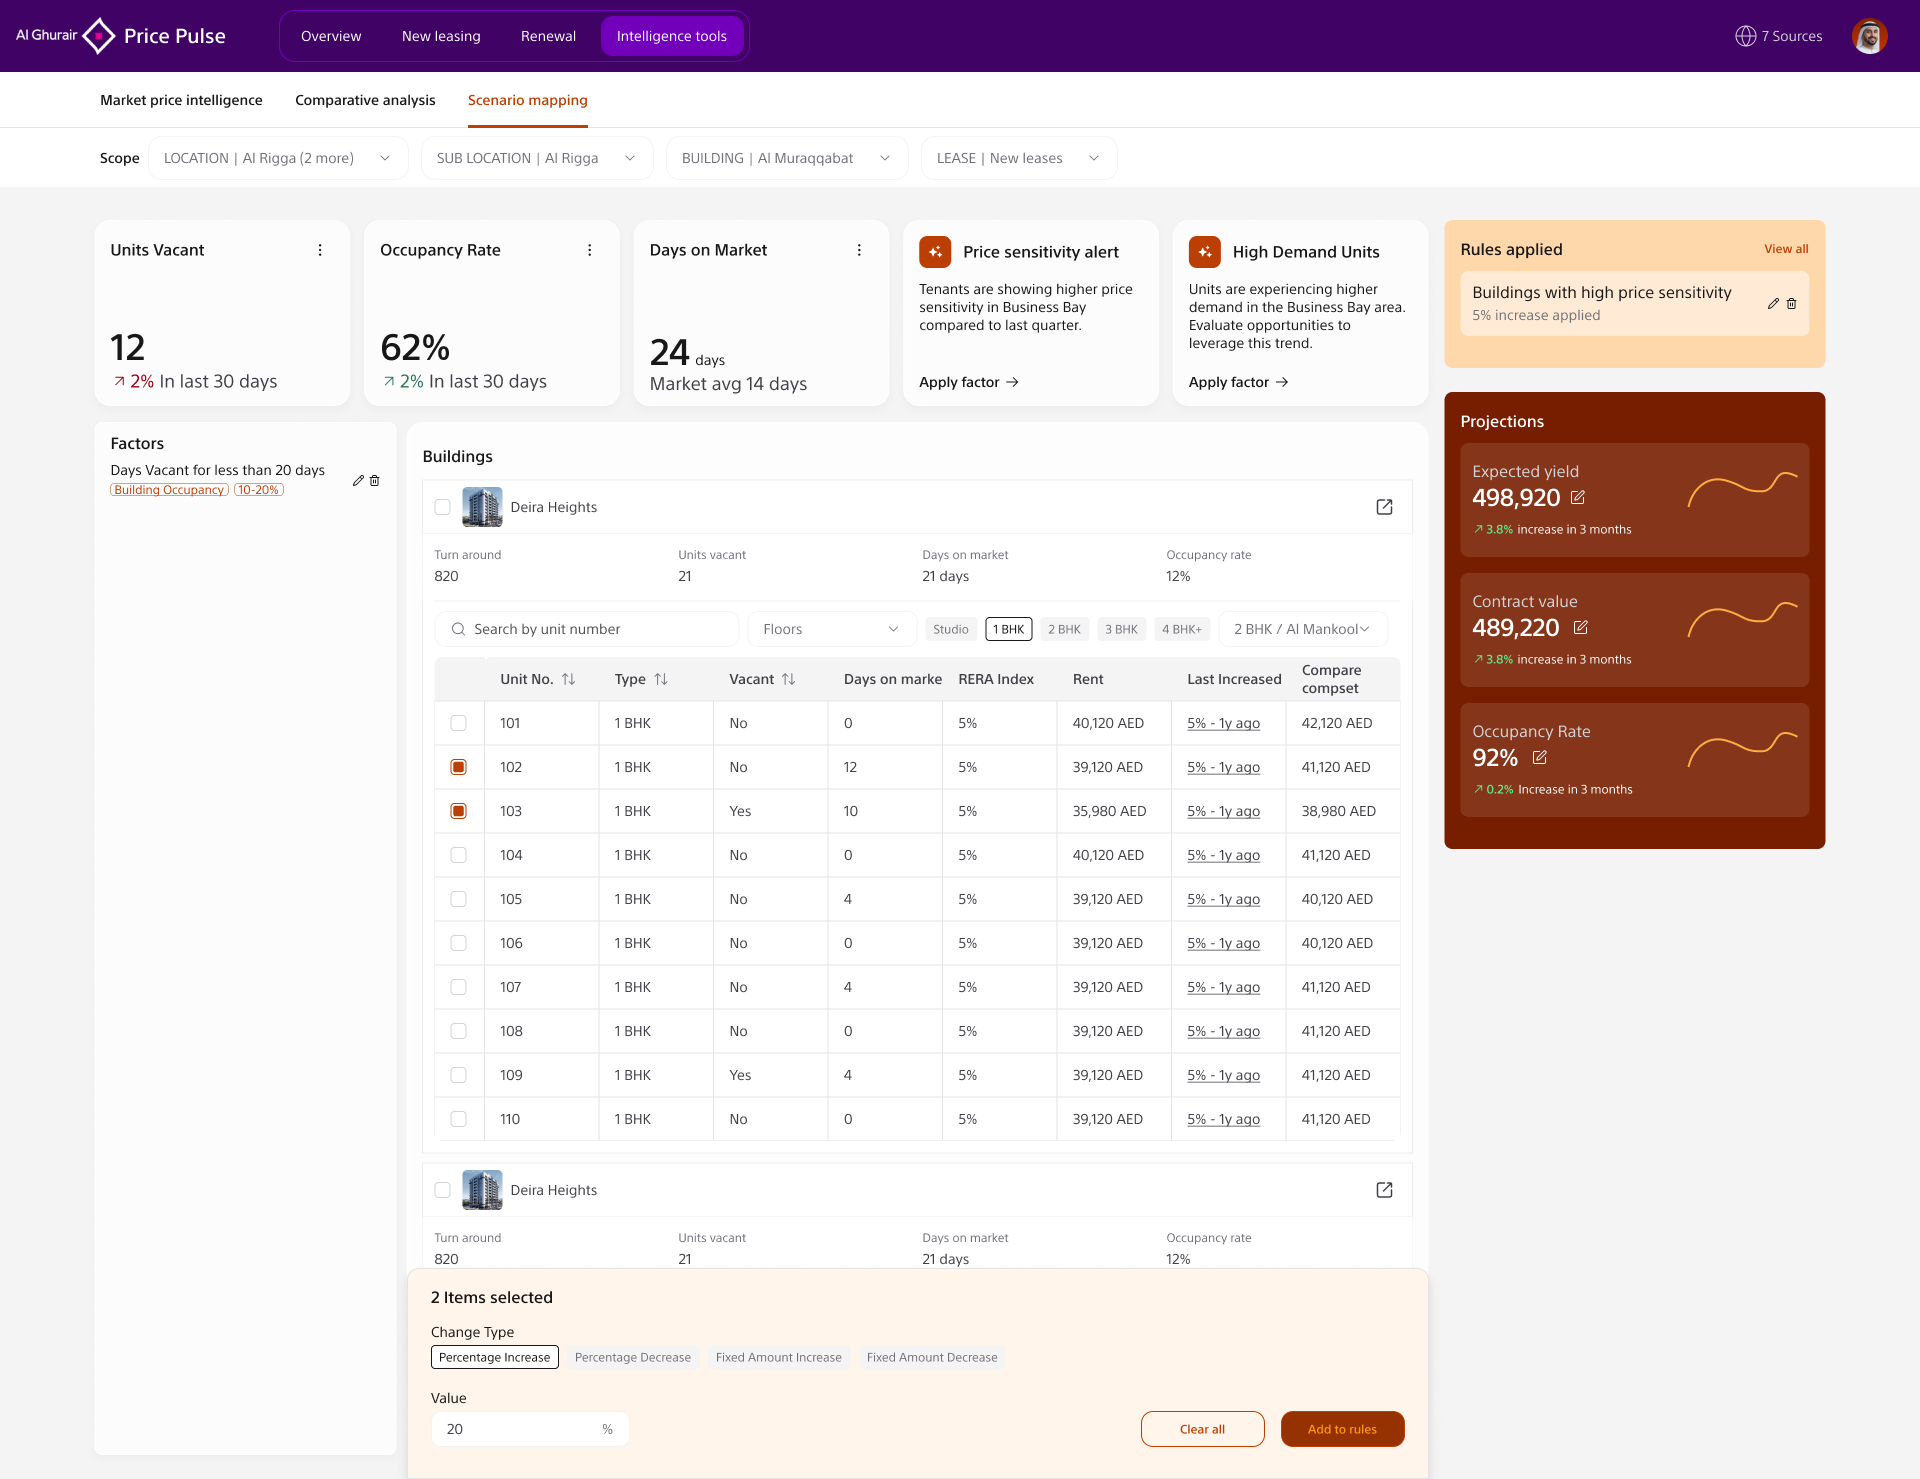The image size is (1920, 1479).
Task: Tick the first Deira Heights building checkbox
Action: coord(442,507)
